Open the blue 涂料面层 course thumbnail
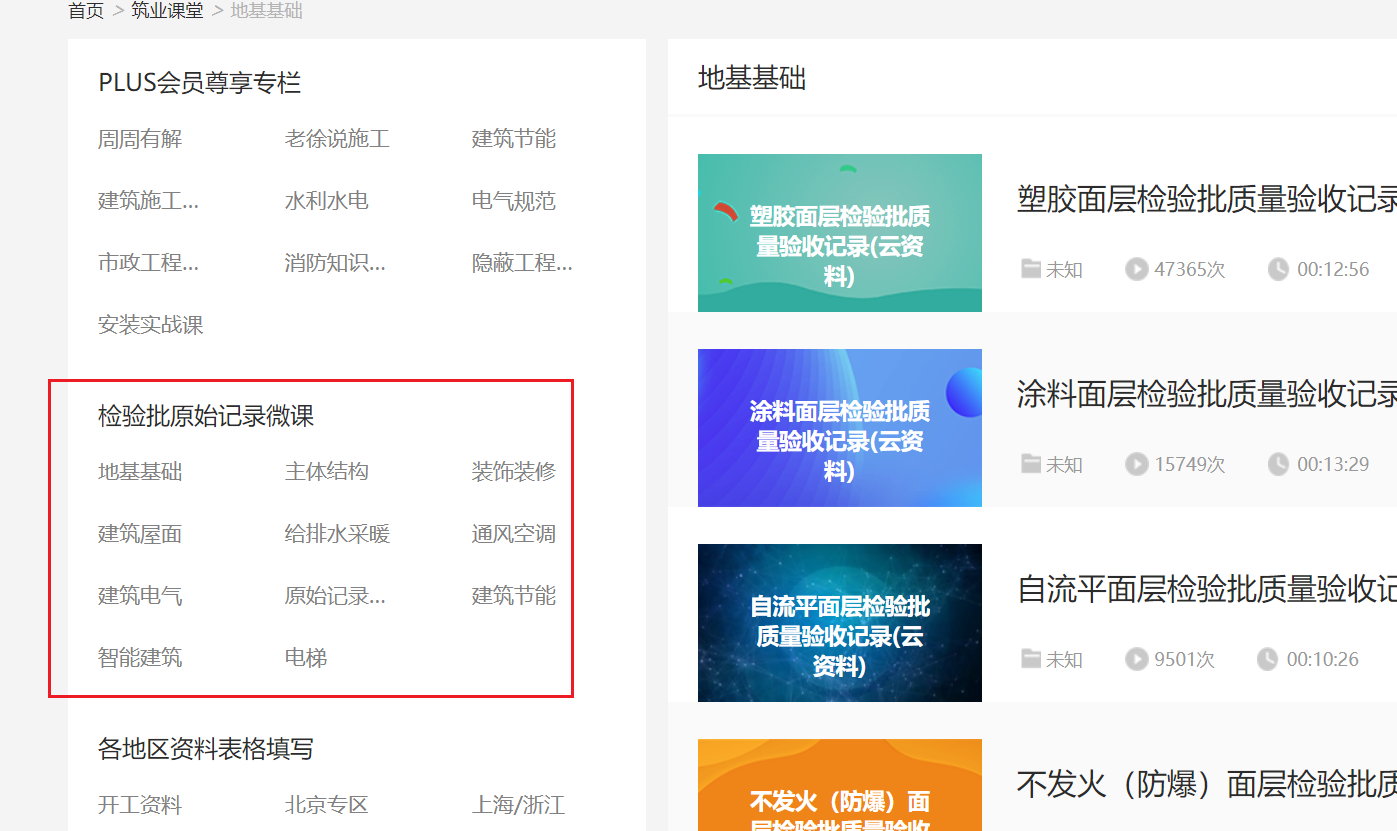 tap(839, 427)
